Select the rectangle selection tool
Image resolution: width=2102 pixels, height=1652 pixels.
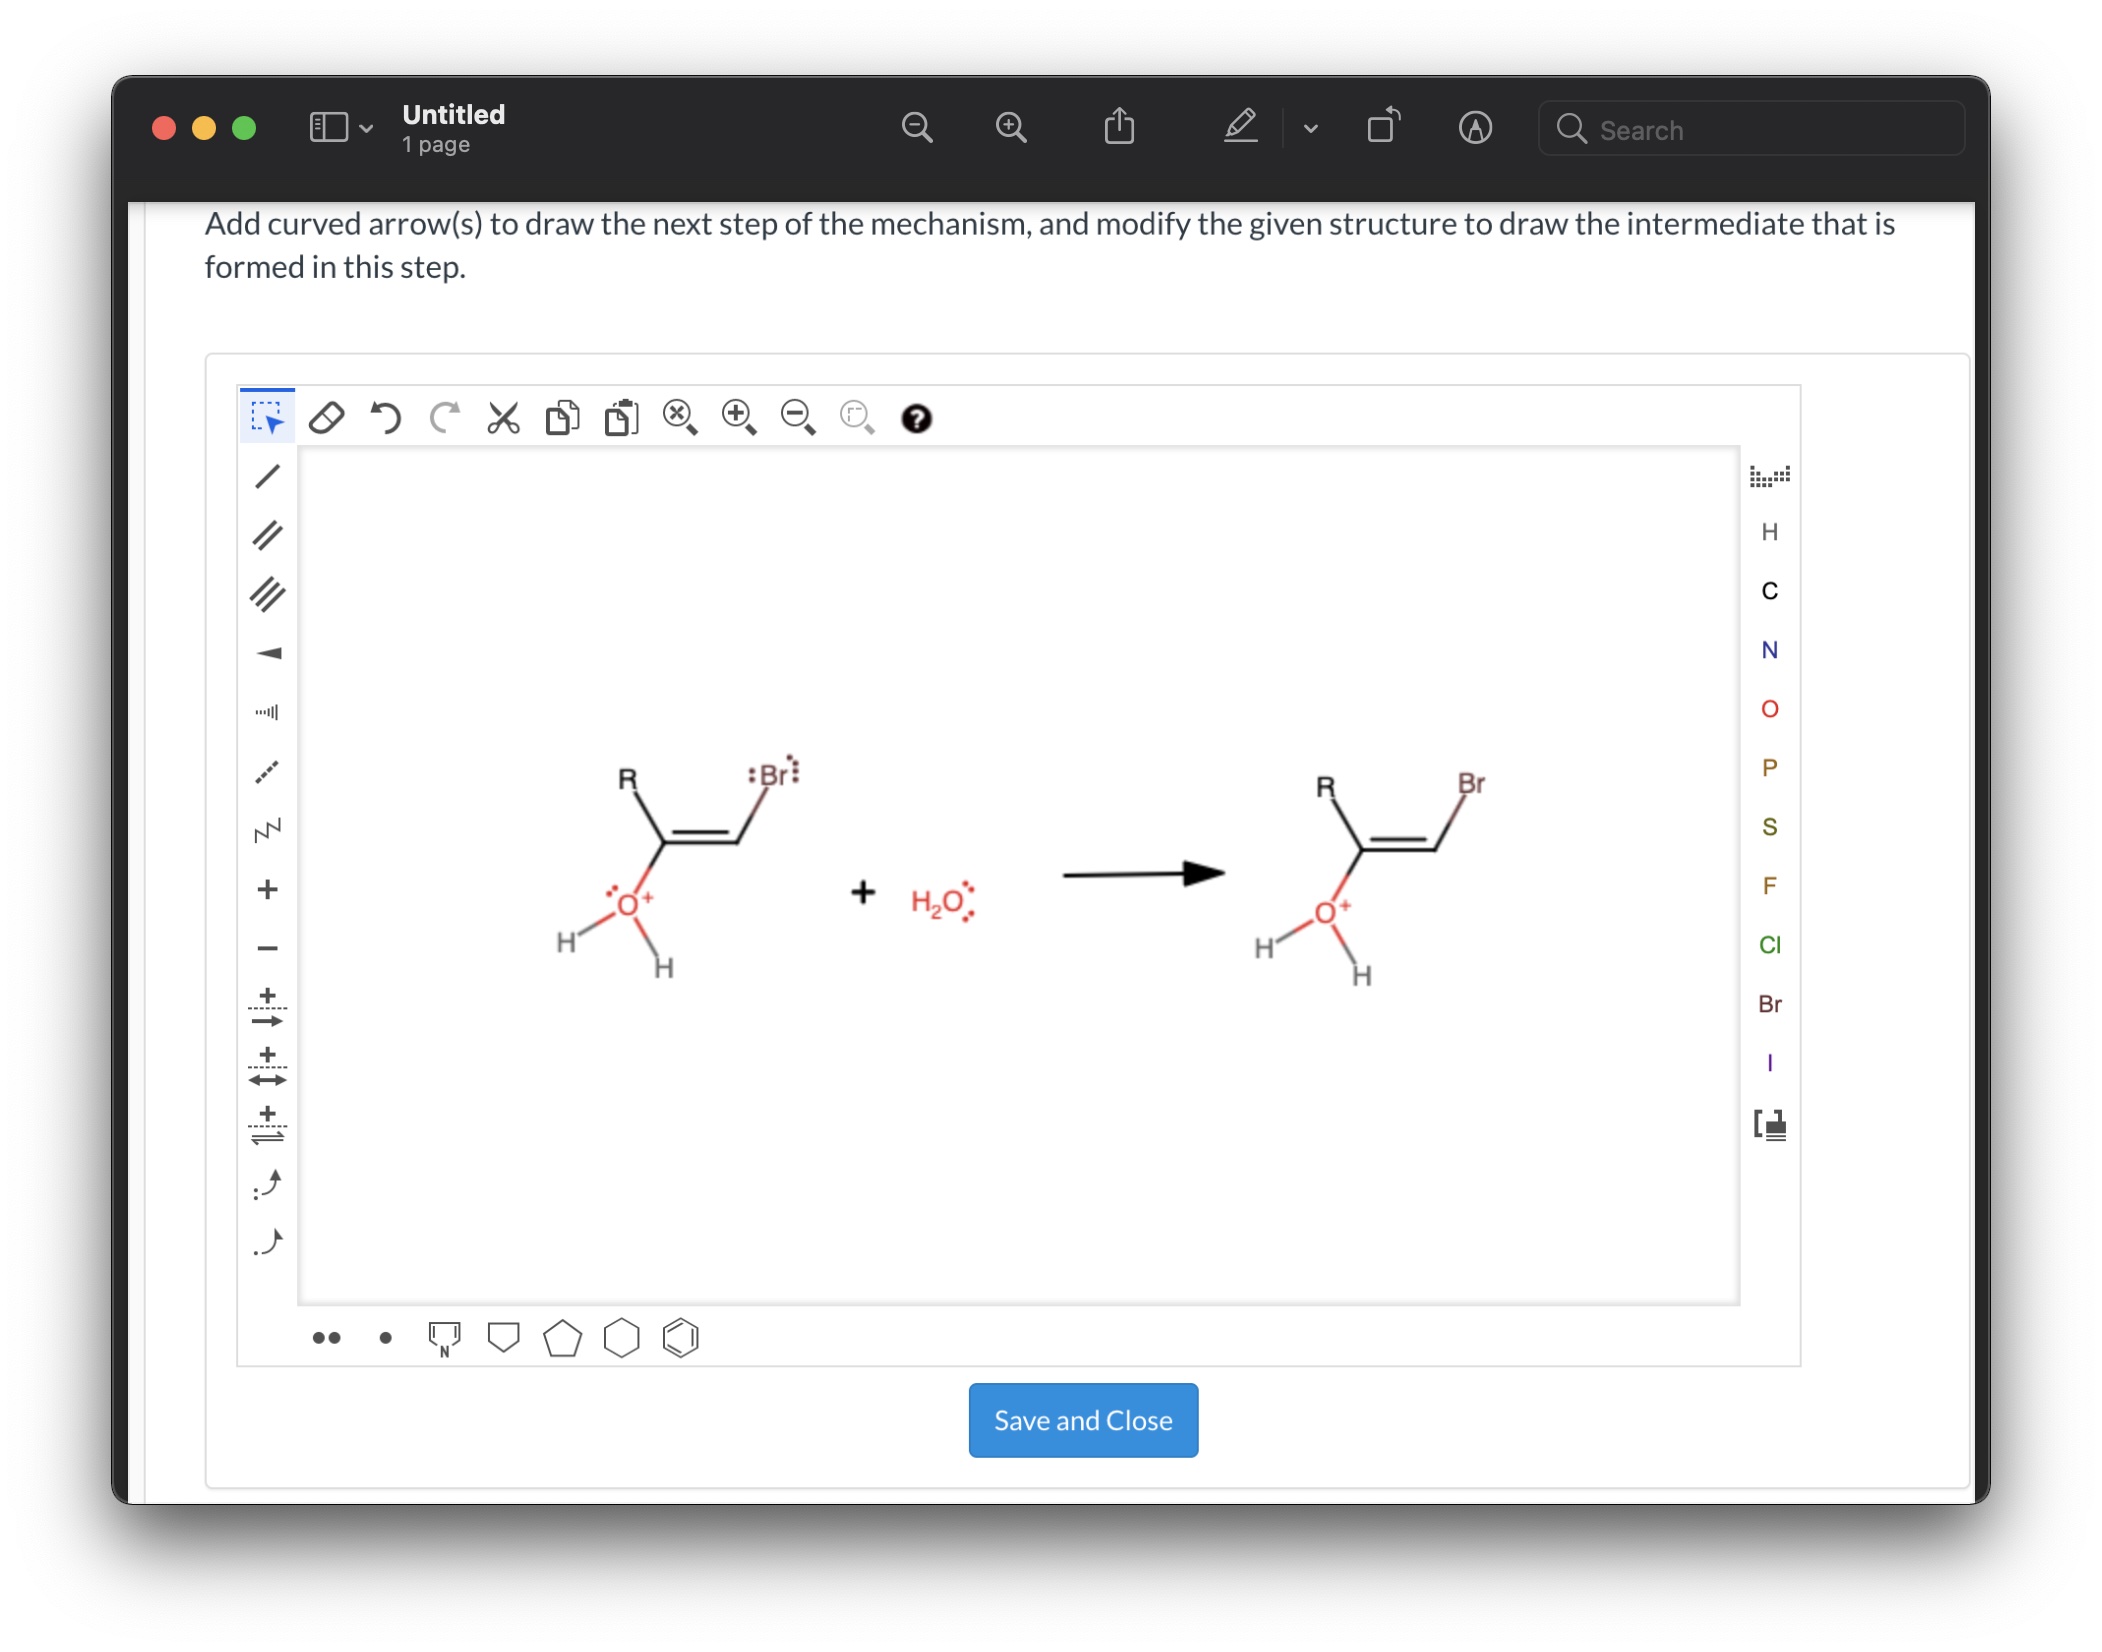point(270,417)
